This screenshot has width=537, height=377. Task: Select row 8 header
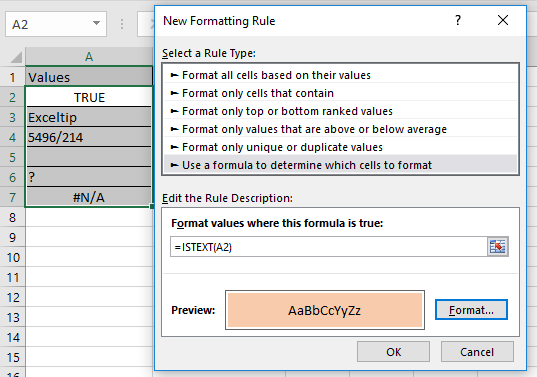[13, 217]
